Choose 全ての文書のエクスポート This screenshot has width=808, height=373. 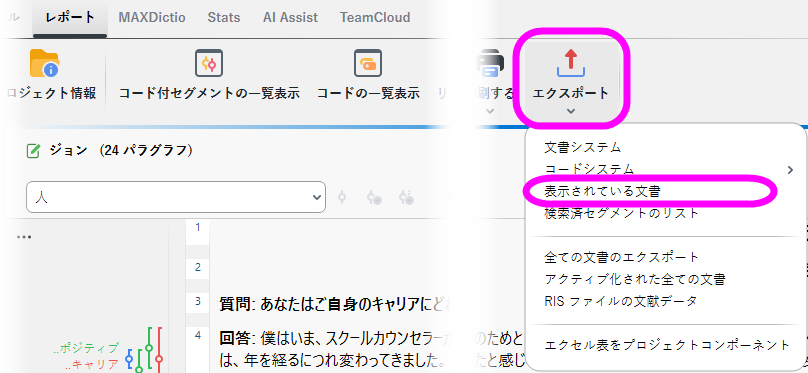(621, 257)
